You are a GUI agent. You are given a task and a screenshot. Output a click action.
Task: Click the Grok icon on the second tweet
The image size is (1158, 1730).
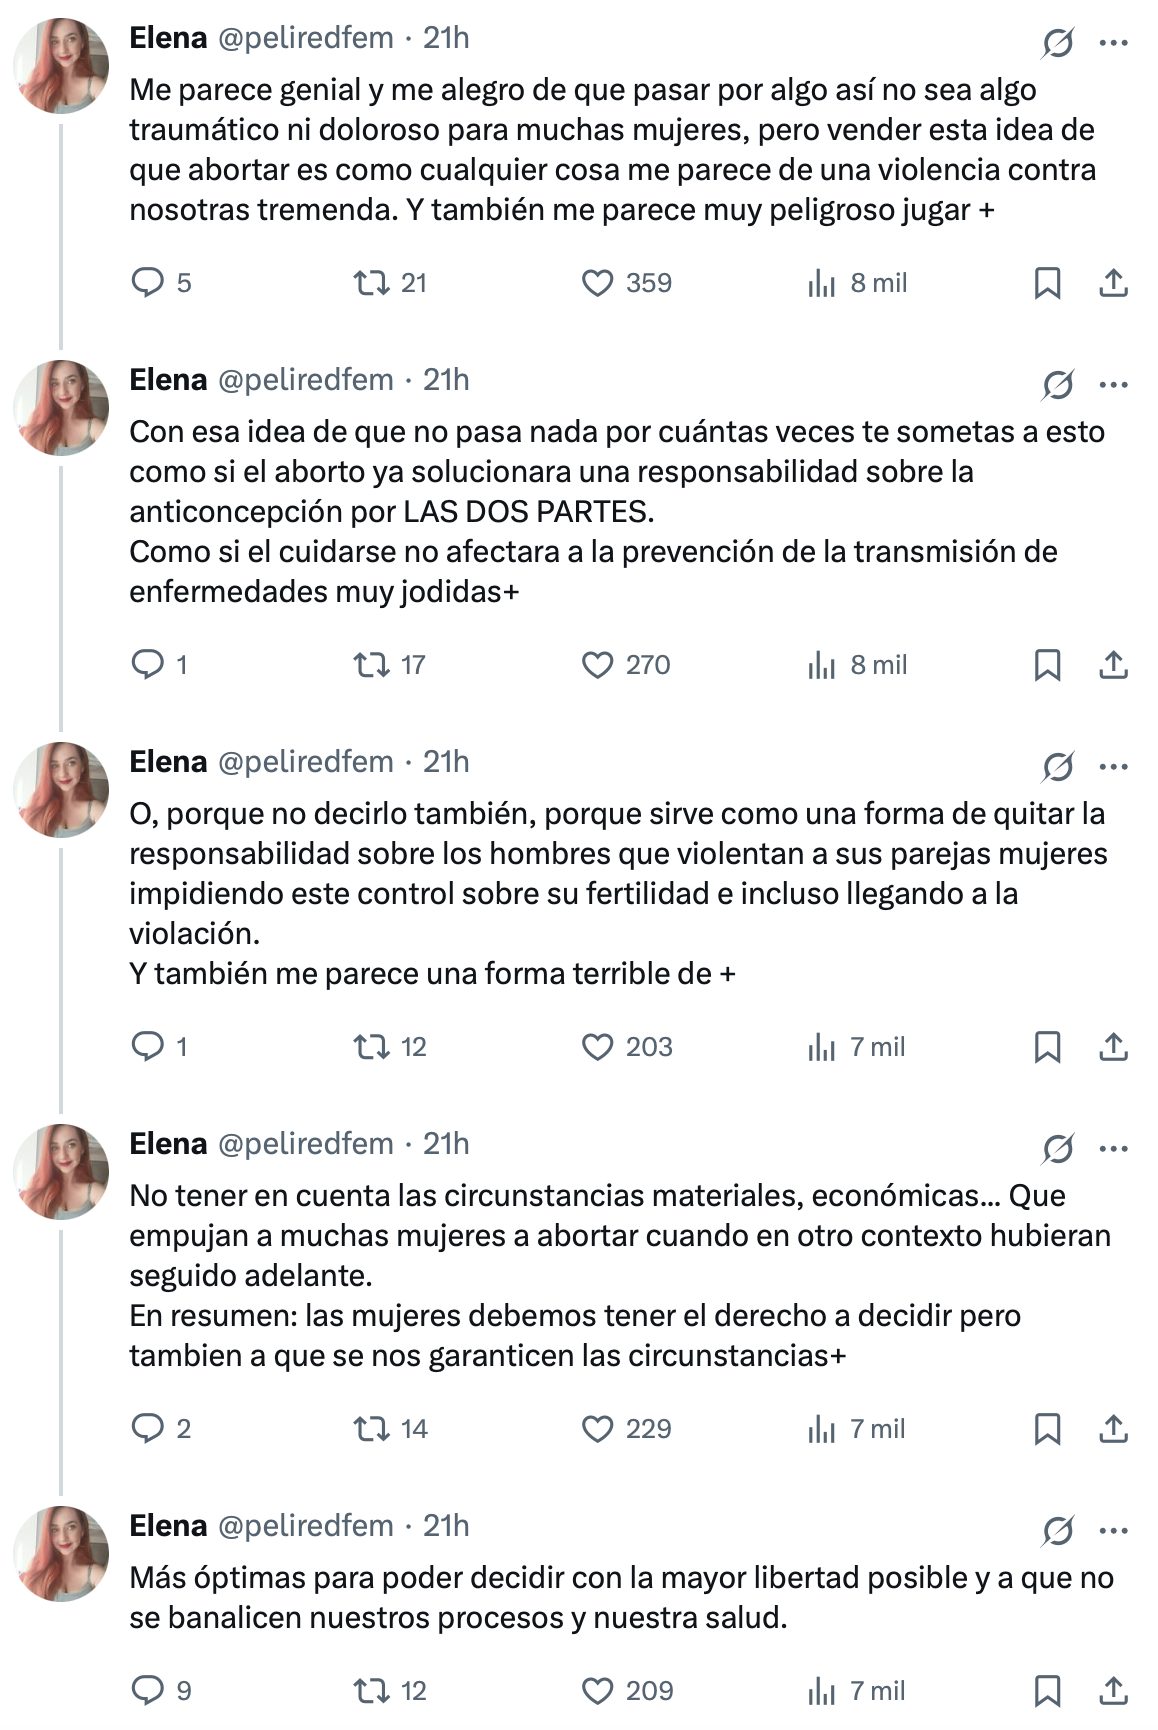[1058, 385]
